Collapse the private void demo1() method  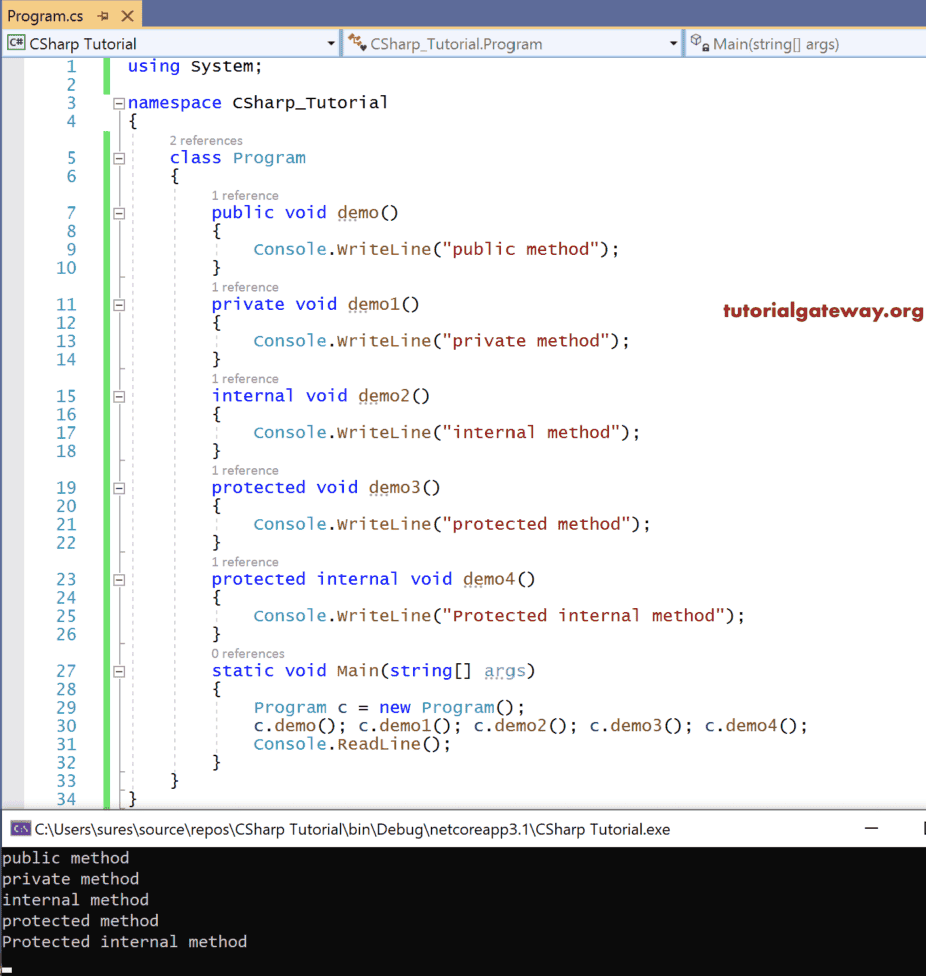click(x=119, y=305)
